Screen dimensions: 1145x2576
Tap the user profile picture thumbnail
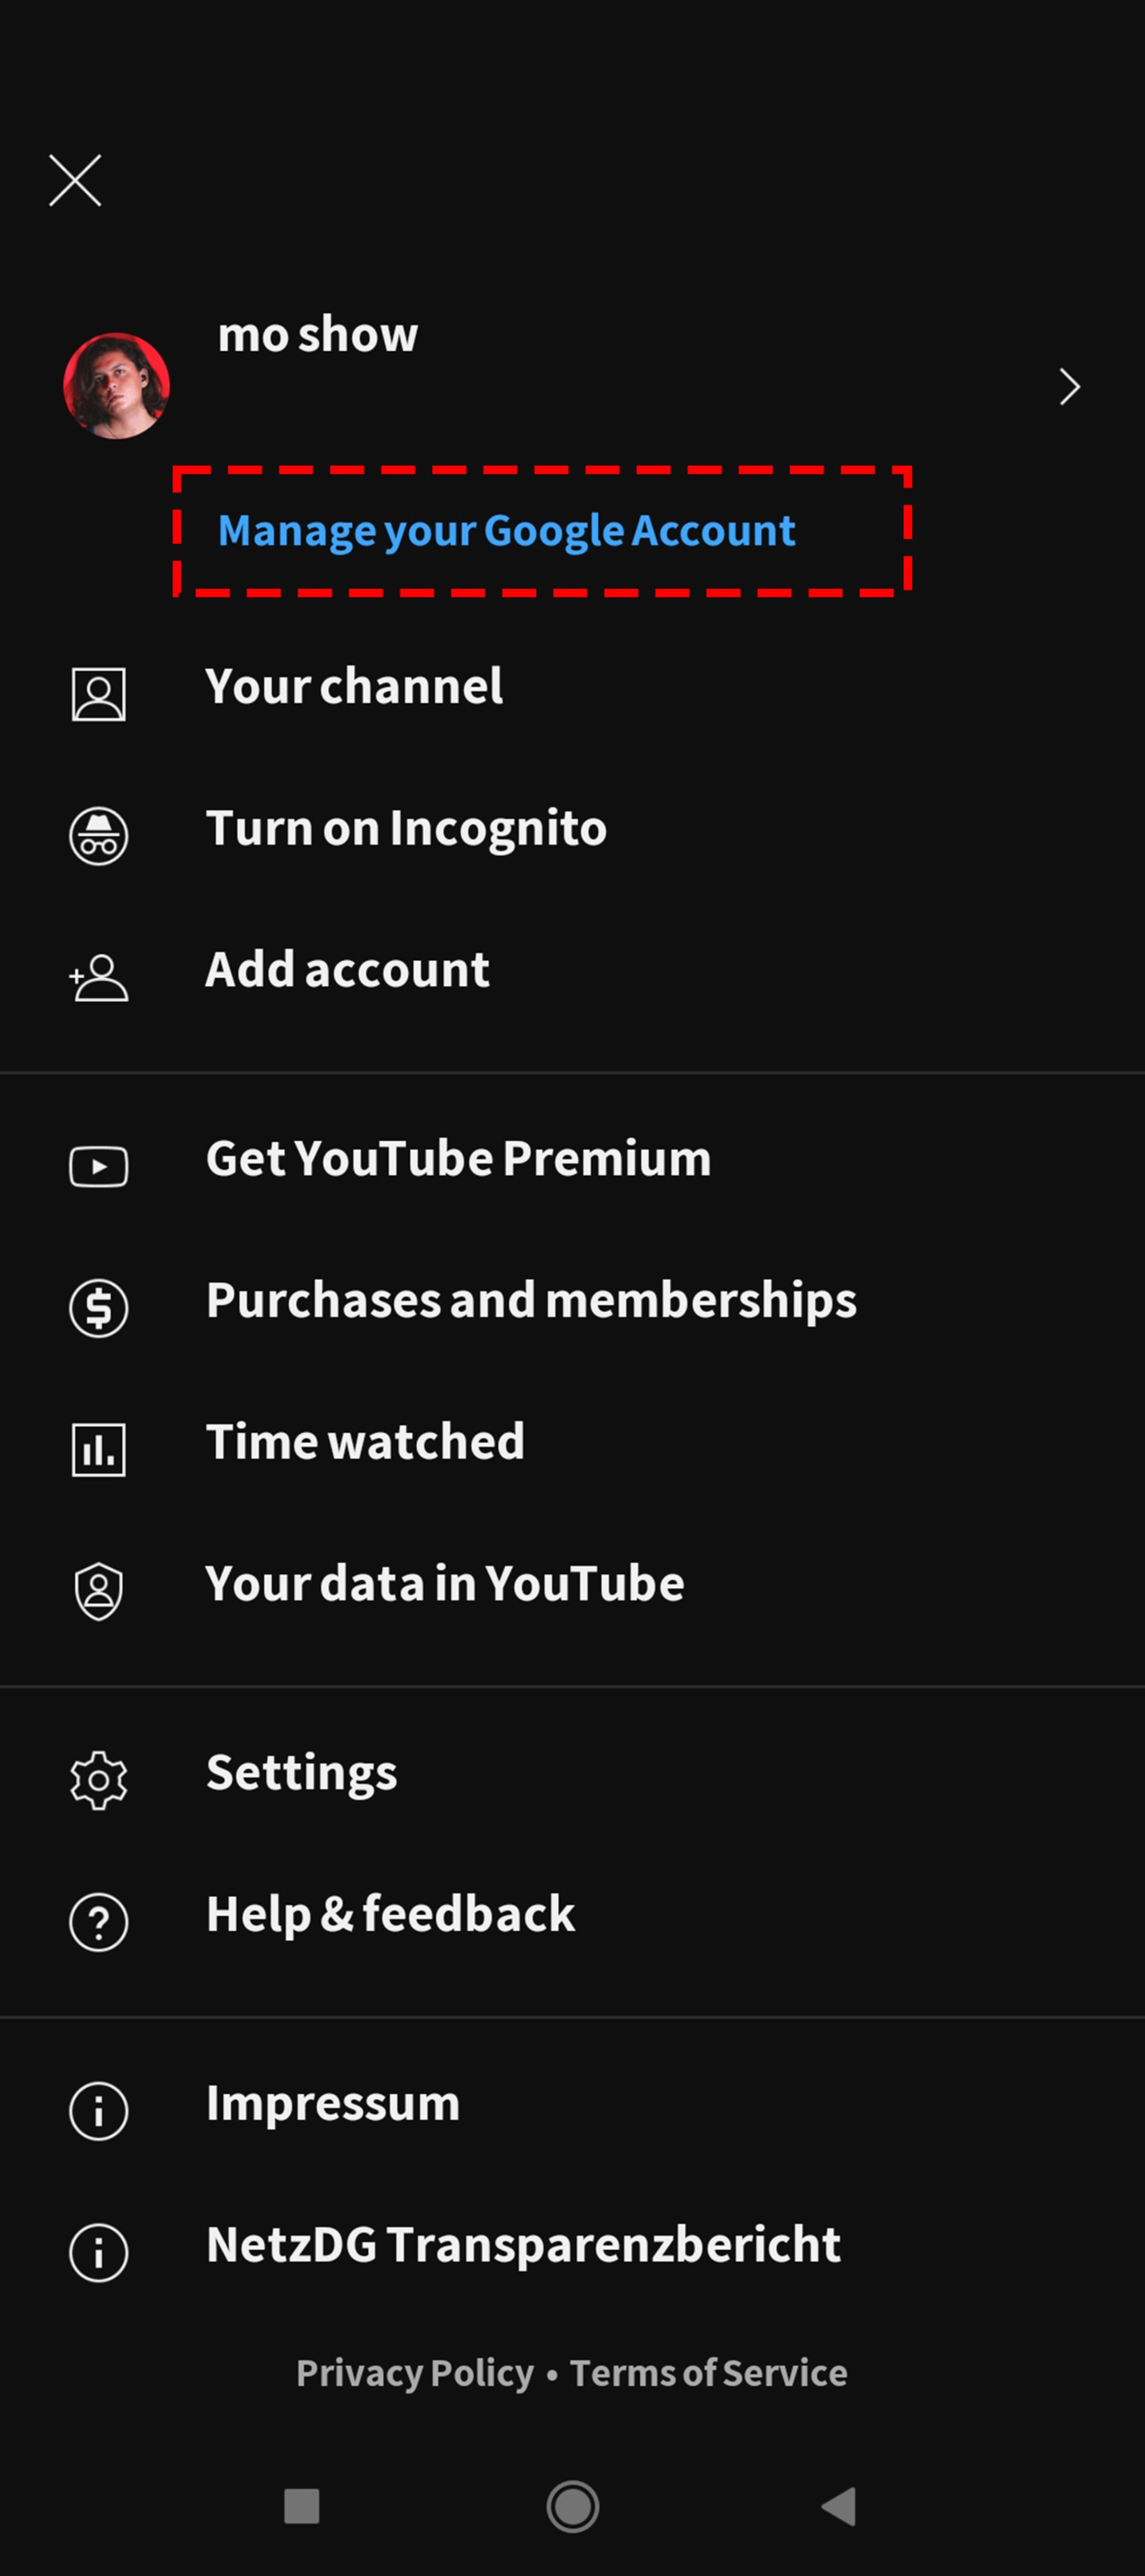117,386
